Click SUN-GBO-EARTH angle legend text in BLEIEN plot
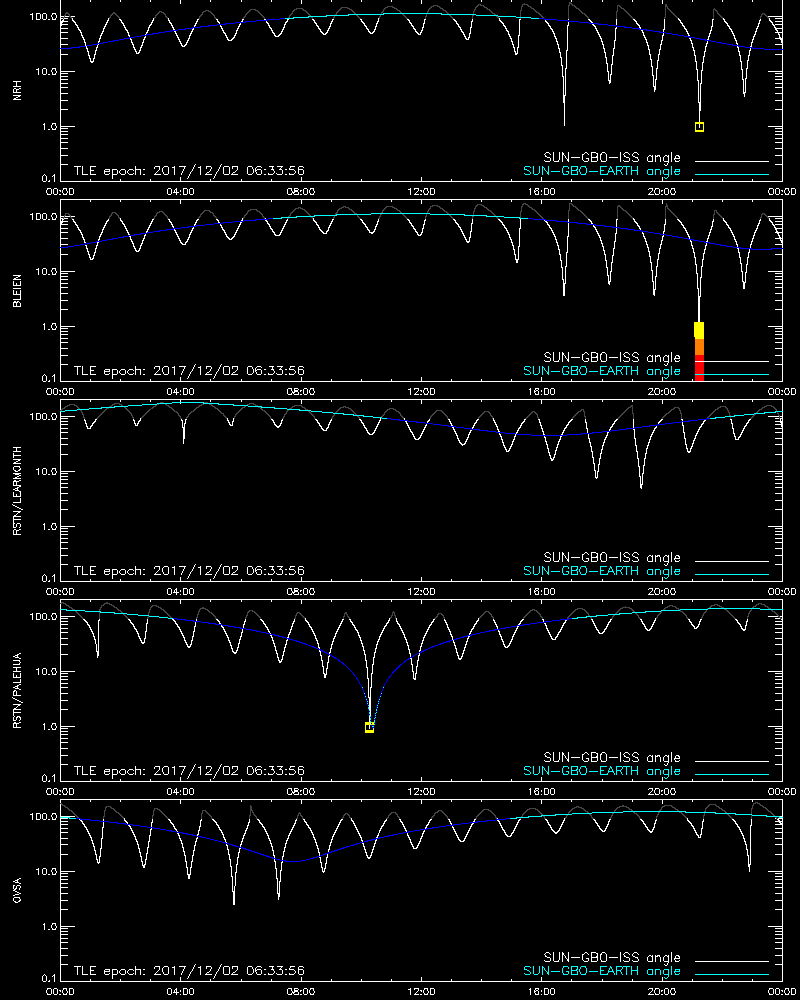 coord(602,371)
